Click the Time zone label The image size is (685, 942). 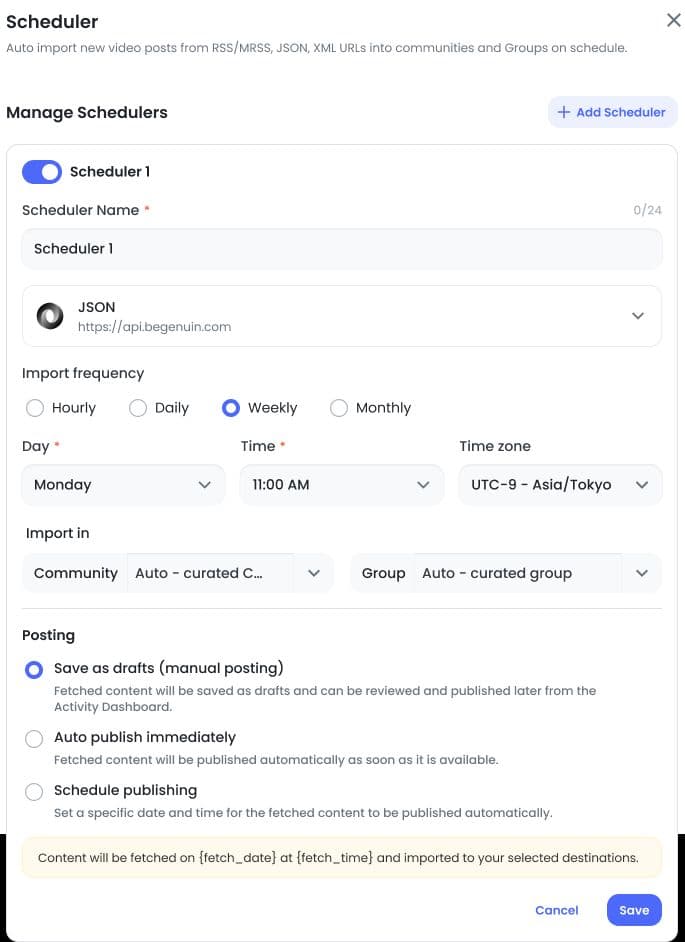pyautogui.click(x=495, y=446)
